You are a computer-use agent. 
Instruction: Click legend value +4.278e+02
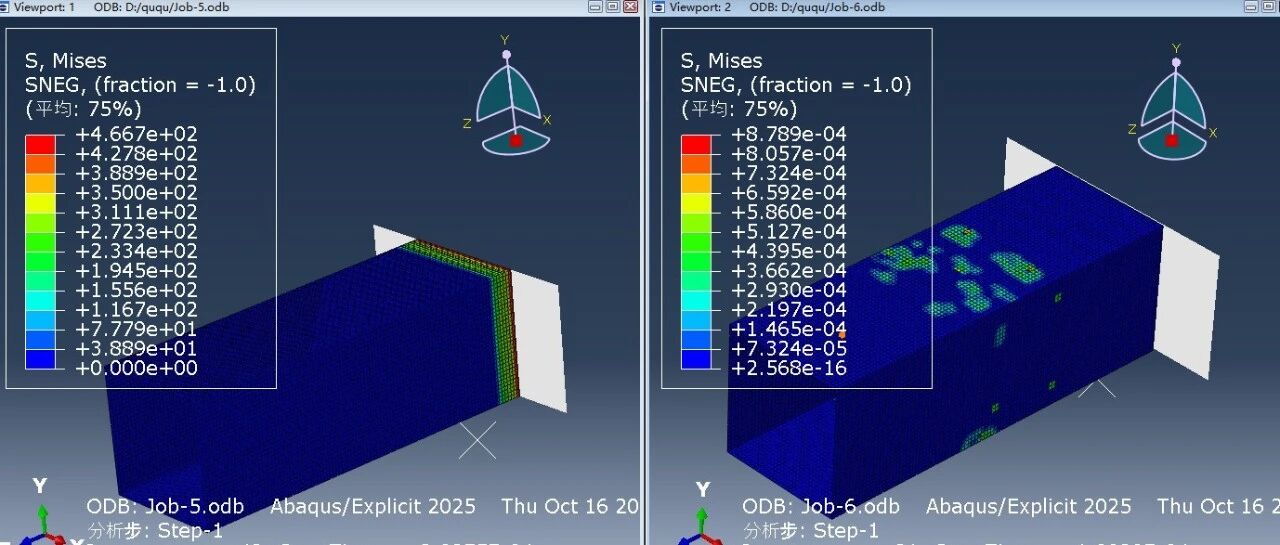coord(137,153)
